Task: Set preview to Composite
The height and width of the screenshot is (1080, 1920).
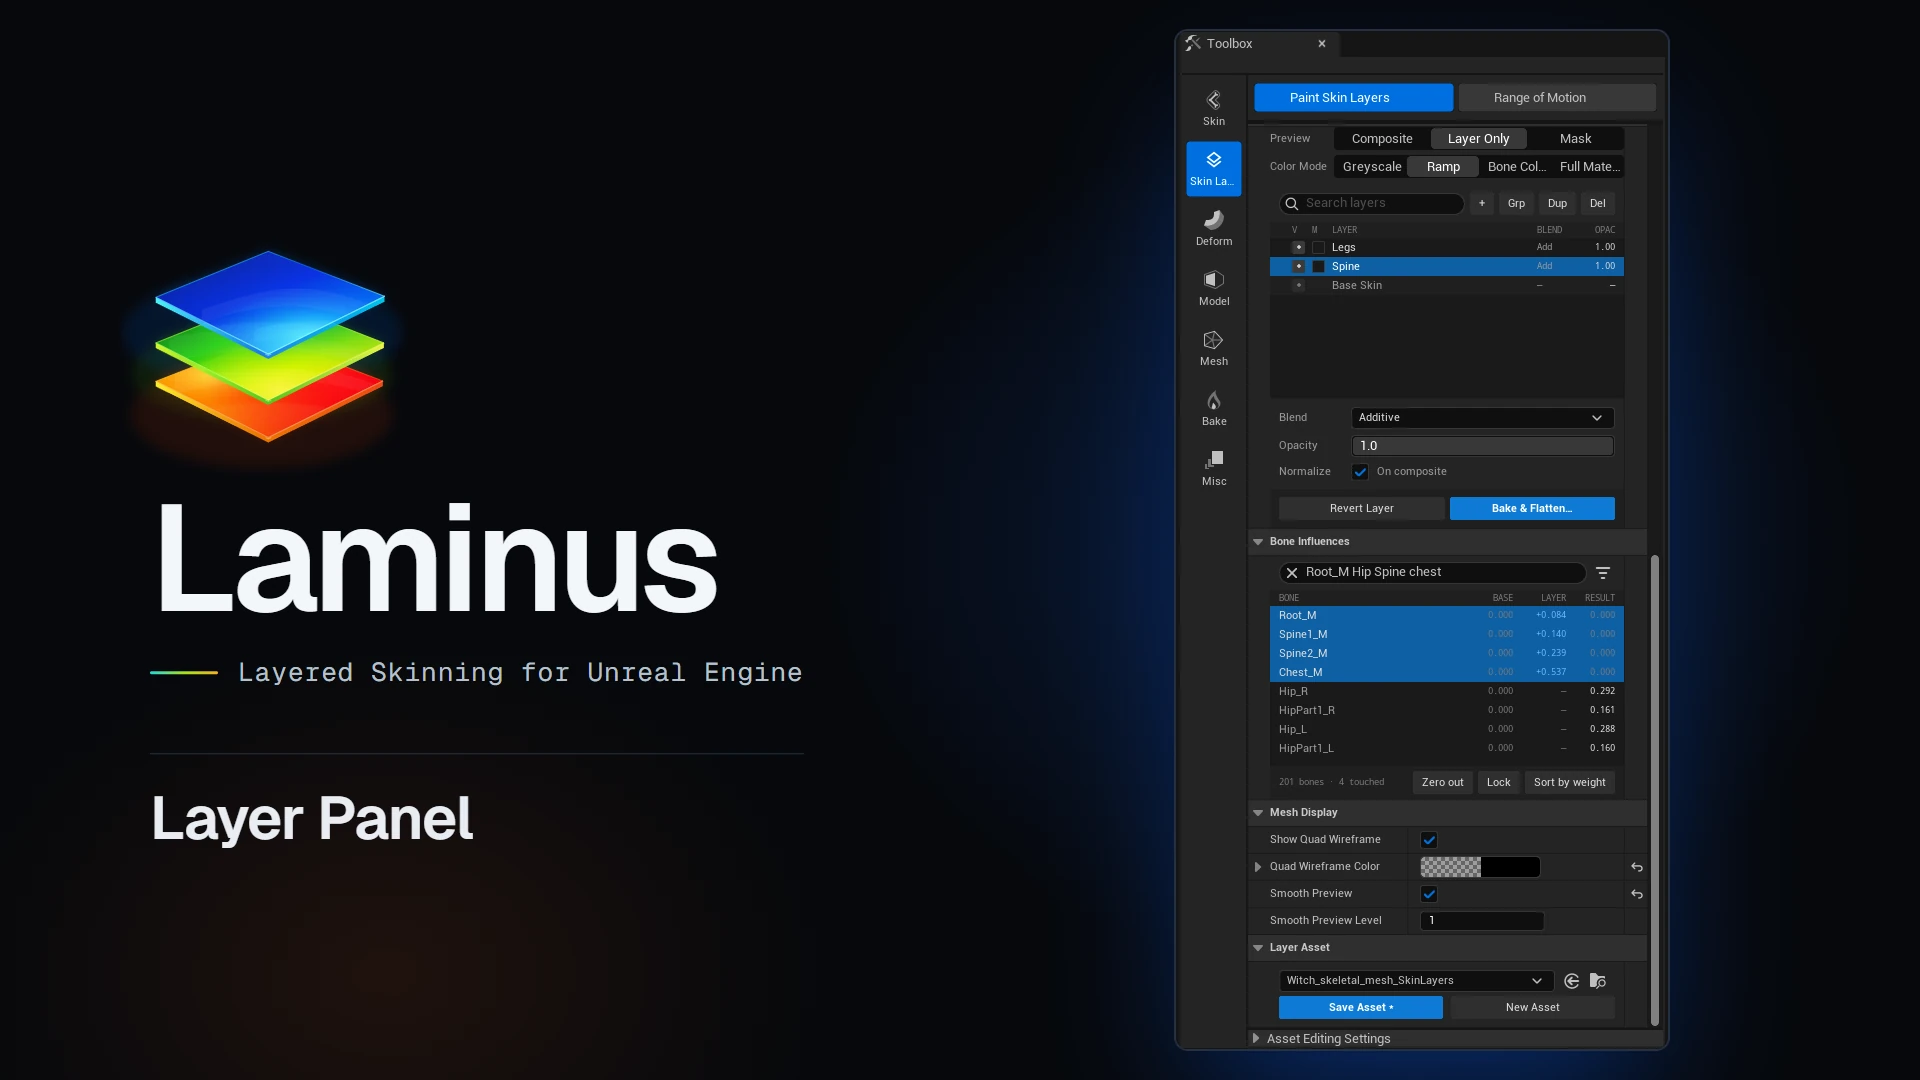Action: point(1382,139)
